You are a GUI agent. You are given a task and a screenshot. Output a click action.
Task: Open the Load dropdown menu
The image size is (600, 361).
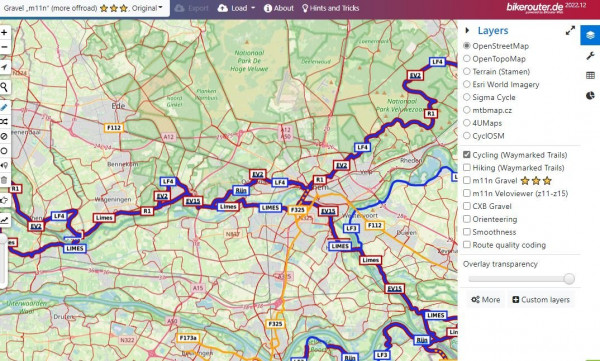tap(236, 8)
